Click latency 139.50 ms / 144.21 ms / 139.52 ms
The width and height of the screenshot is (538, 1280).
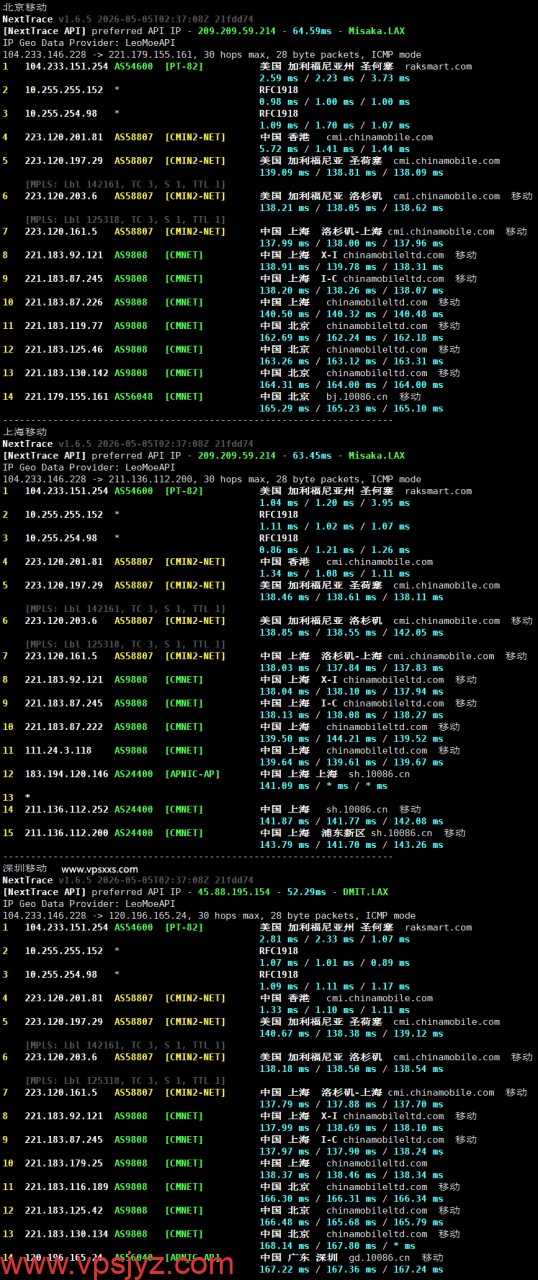(x=344, y=738)
